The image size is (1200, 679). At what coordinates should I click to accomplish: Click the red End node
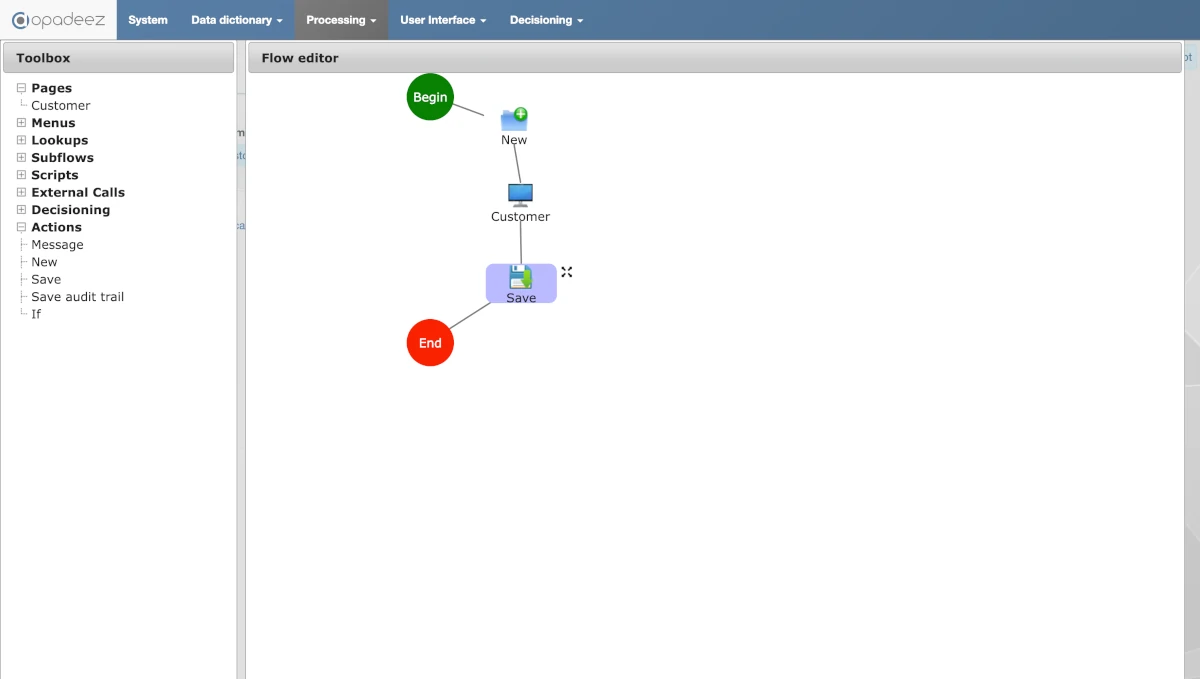pyautogui.click(x=430, y=342)
